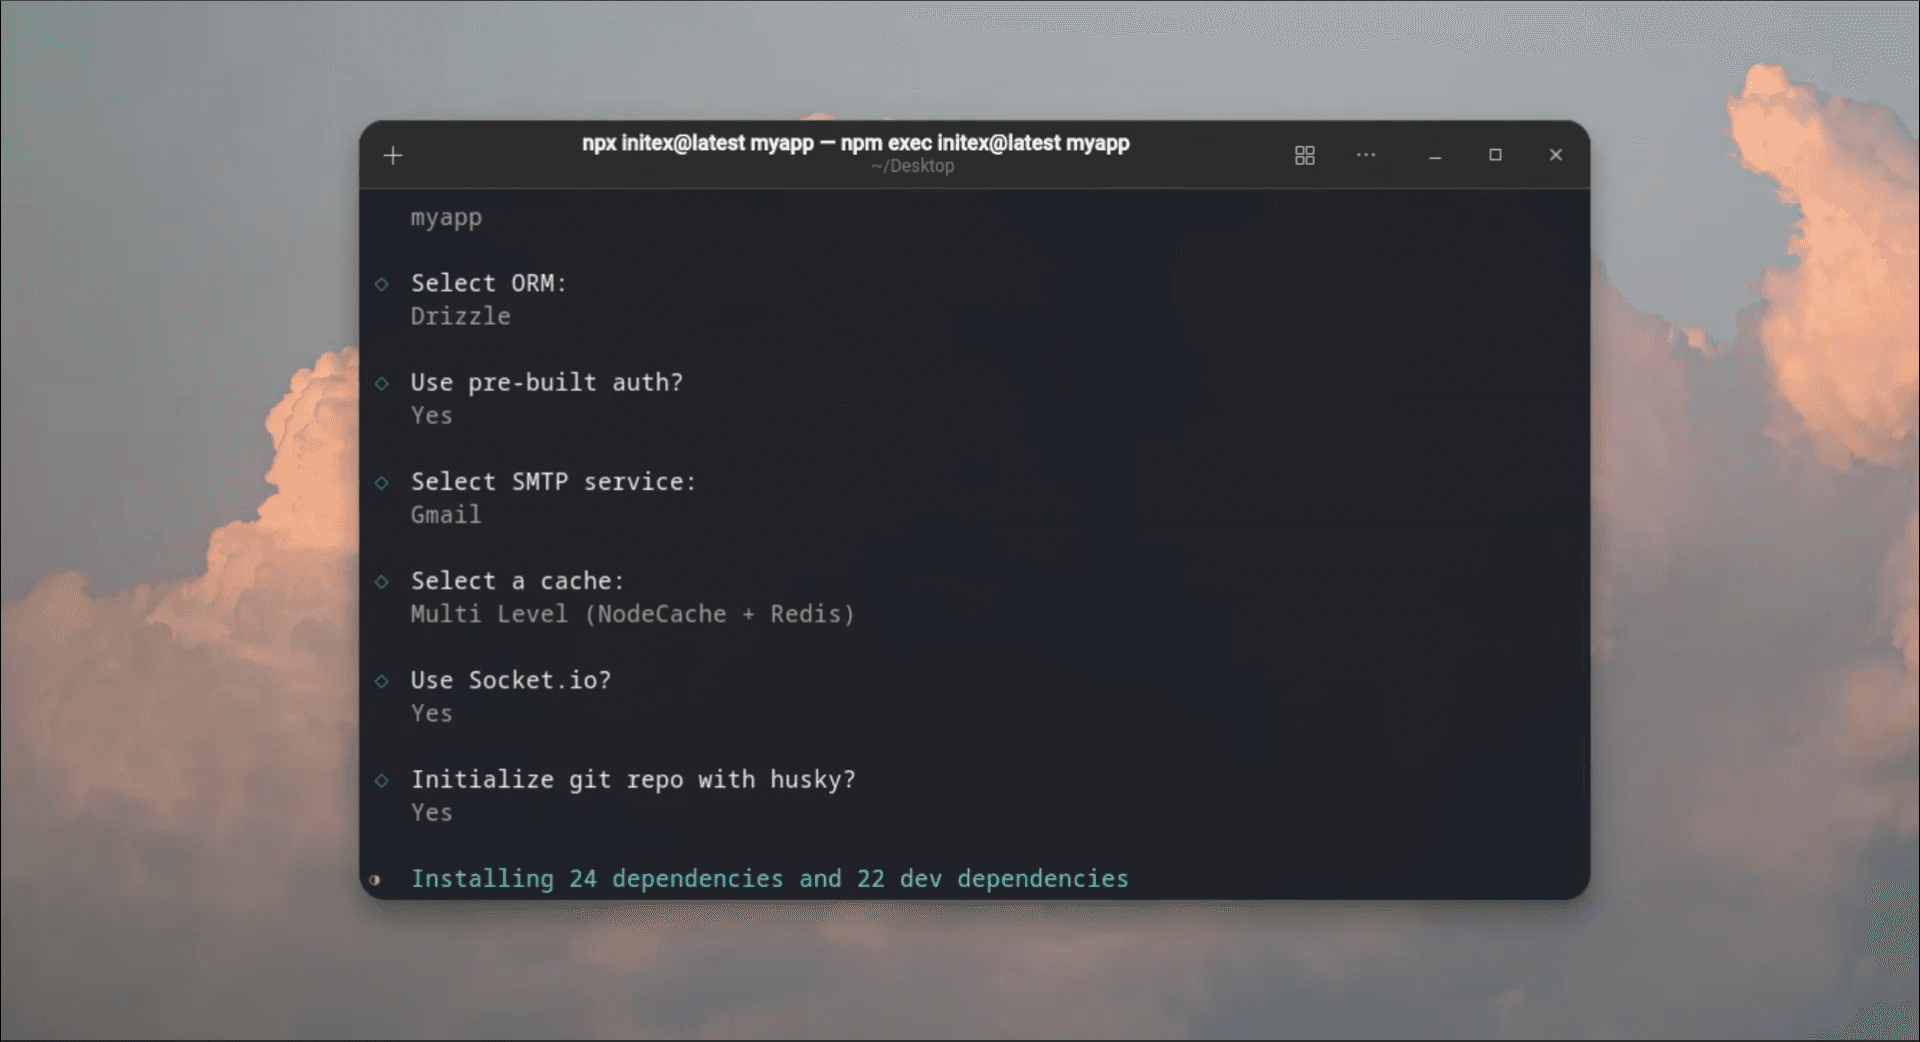
Task: Maximize the terminal window
Action: (x=1495, y=155)
